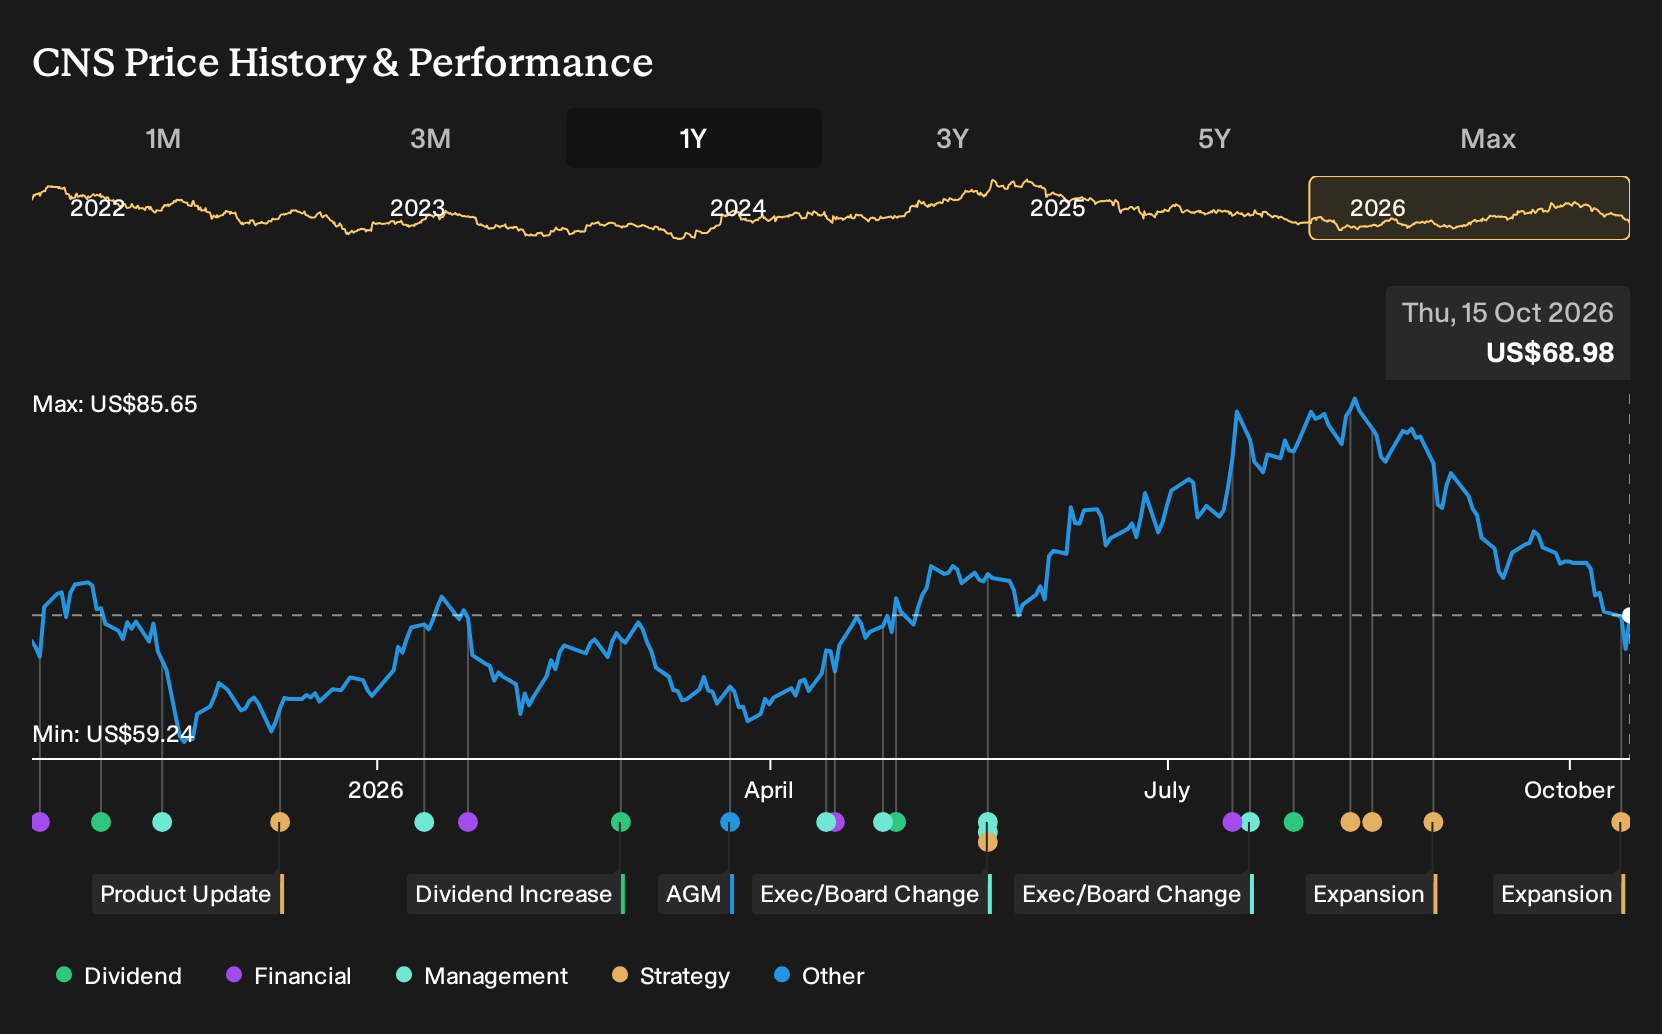The height and width of the screenshot is (1034, 1662).
Task: Click the purple Financial marker between 2026 and April
Action: (x=468, y=822)
